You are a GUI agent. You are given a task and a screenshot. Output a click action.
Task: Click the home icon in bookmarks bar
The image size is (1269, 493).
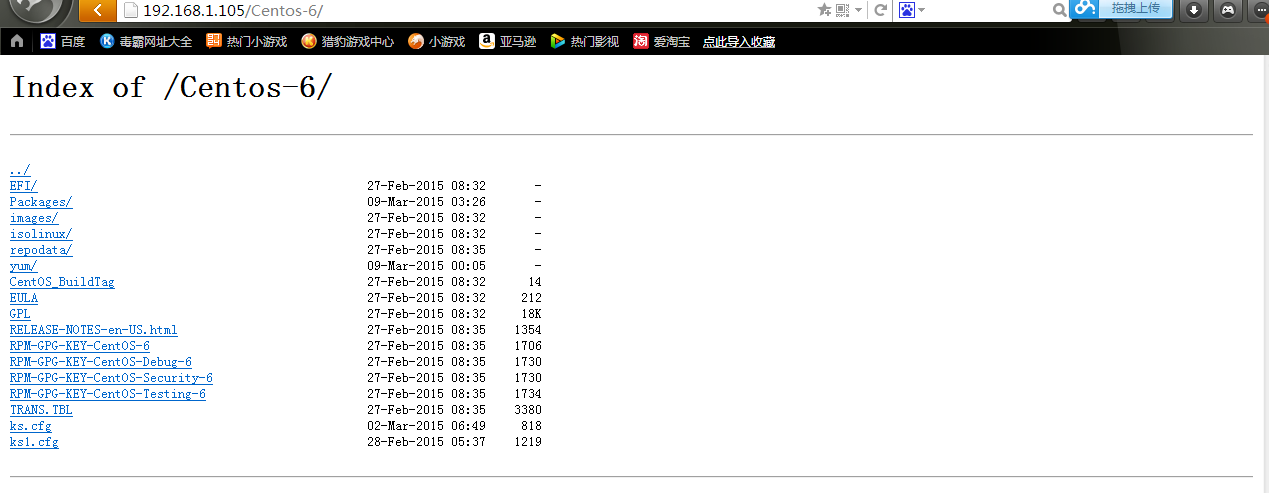pos(16,41)
